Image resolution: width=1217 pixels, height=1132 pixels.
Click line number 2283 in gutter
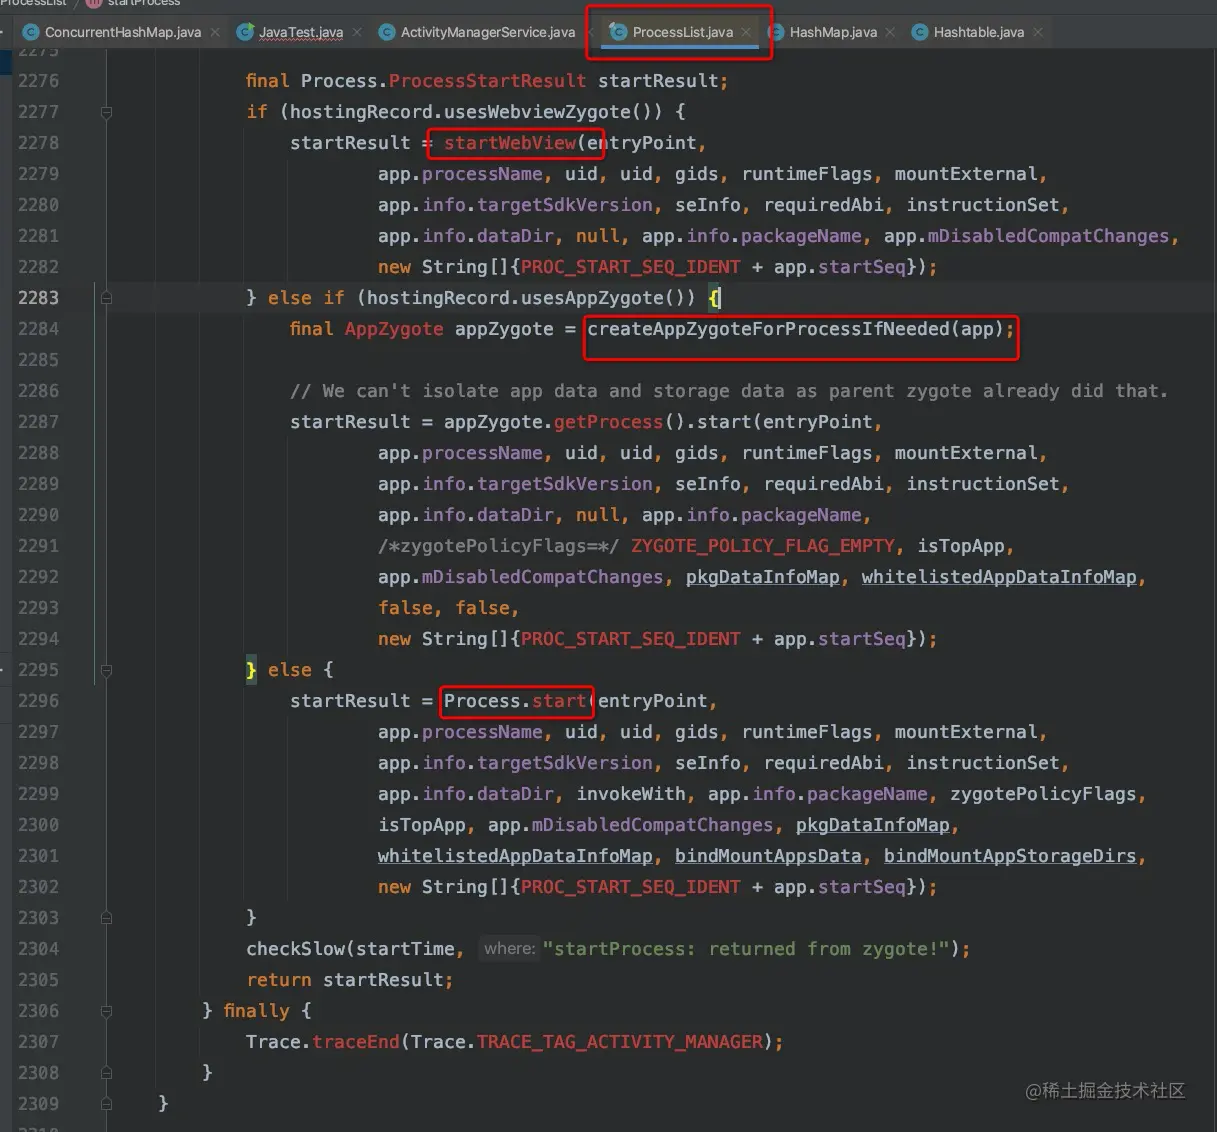pyautogui.click(x=39, y=298)
